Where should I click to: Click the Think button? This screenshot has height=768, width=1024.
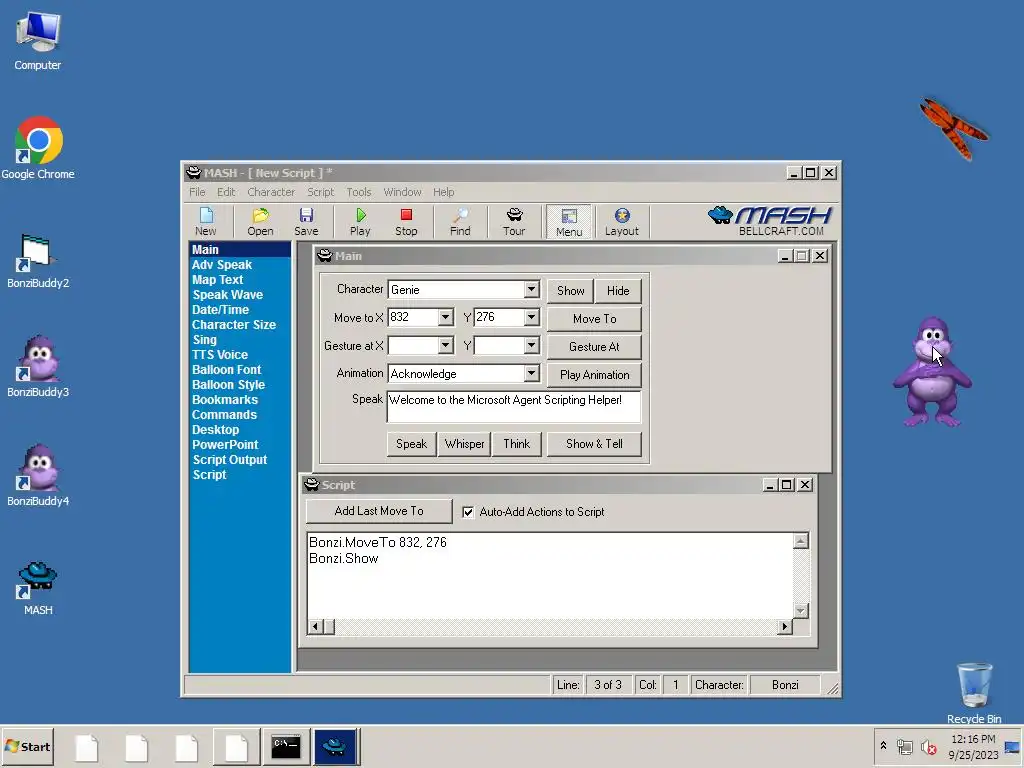517,444
